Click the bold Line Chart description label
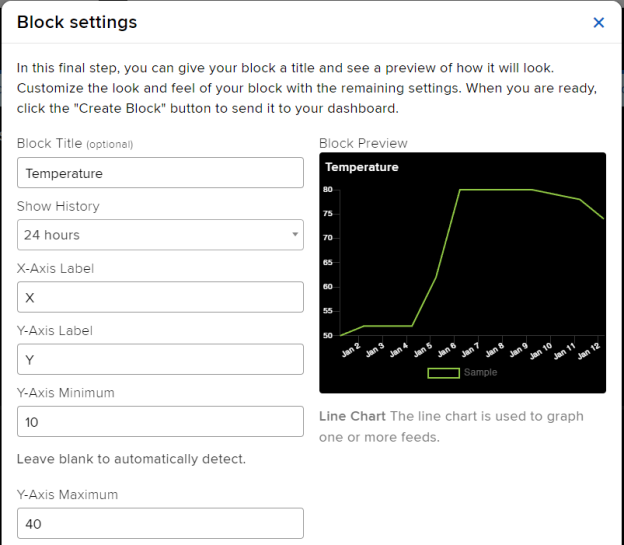The height and width of the screenshot is (545, 624). pos(352,416)
